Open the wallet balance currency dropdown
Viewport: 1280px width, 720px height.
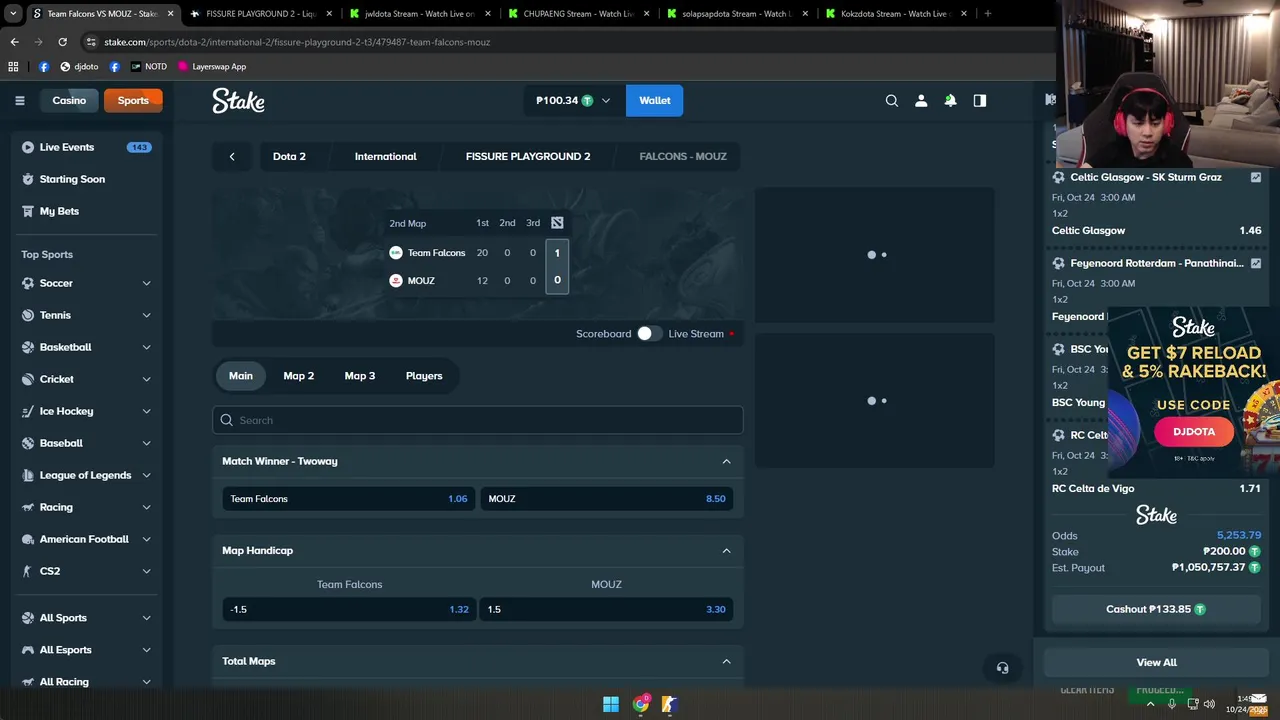click(574, 100)
